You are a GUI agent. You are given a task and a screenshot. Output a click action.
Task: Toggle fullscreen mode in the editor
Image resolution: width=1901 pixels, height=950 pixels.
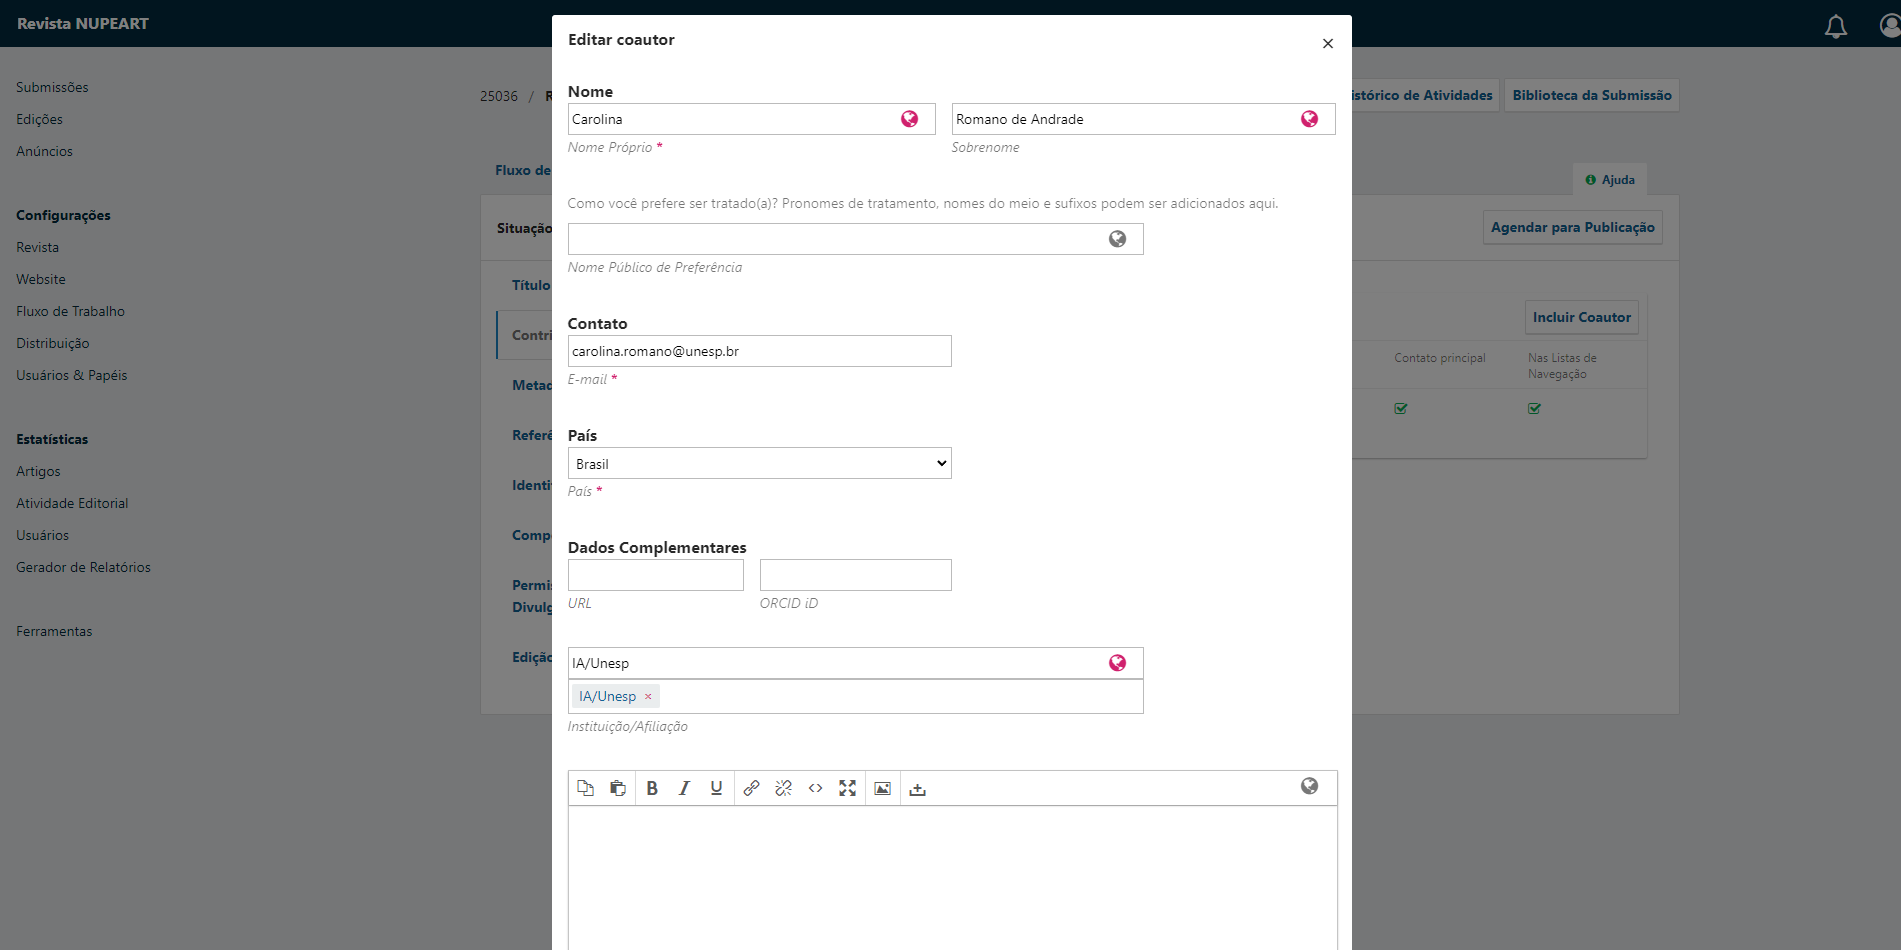point(847,788)
